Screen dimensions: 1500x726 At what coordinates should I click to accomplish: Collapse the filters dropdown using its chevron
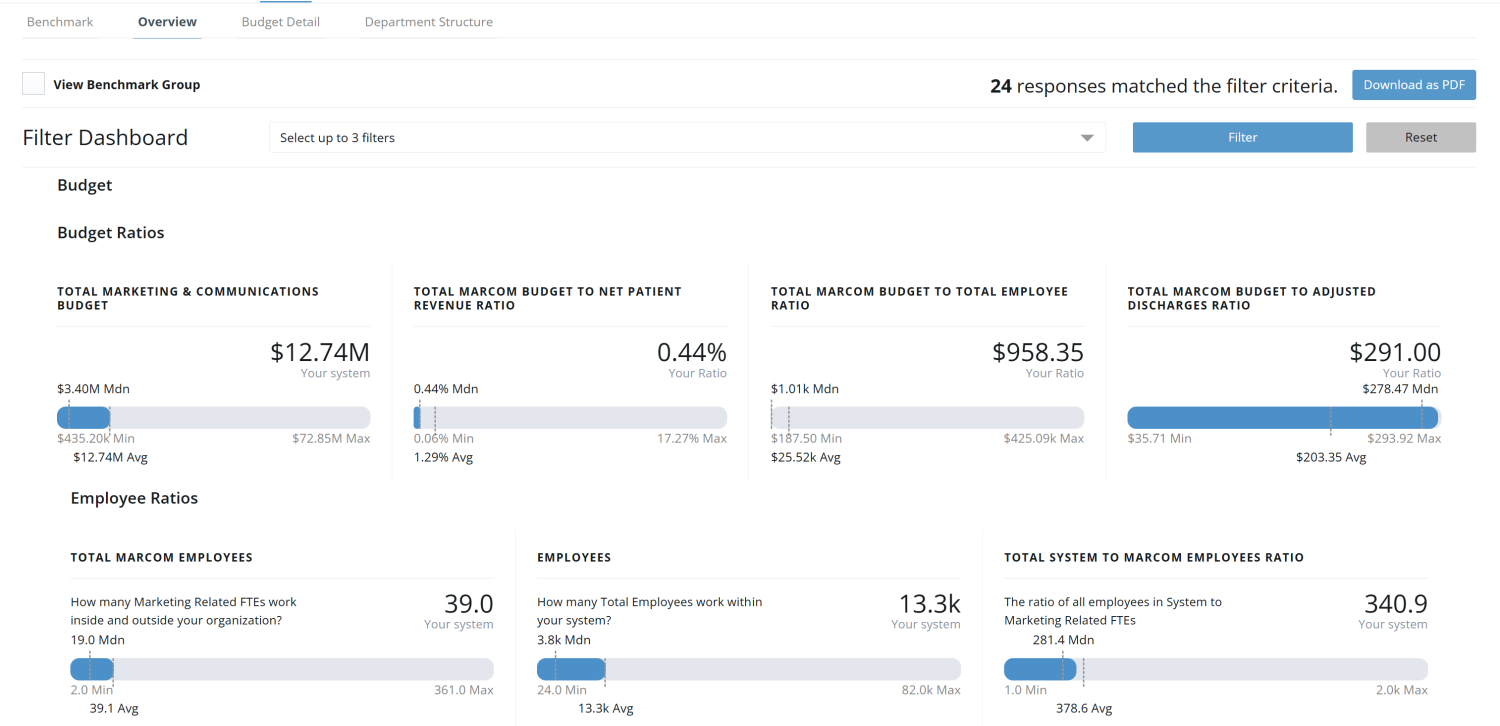[1087, 137]
